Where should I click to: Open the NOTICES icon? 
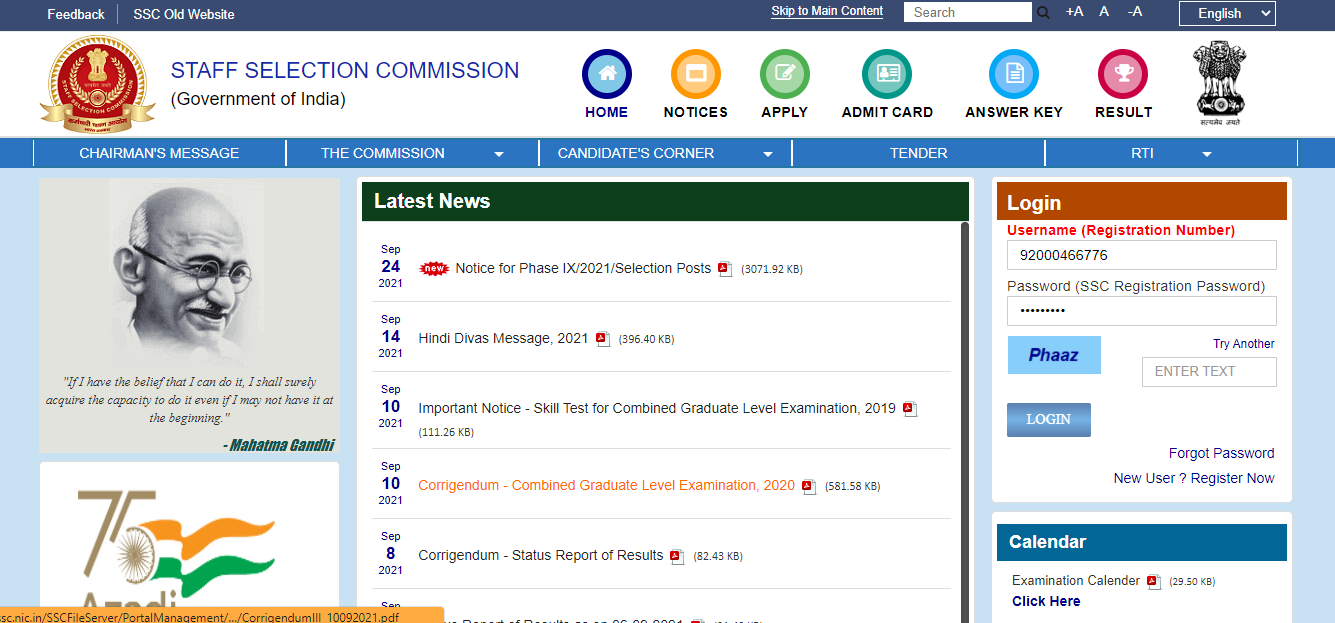coord(696,74)
